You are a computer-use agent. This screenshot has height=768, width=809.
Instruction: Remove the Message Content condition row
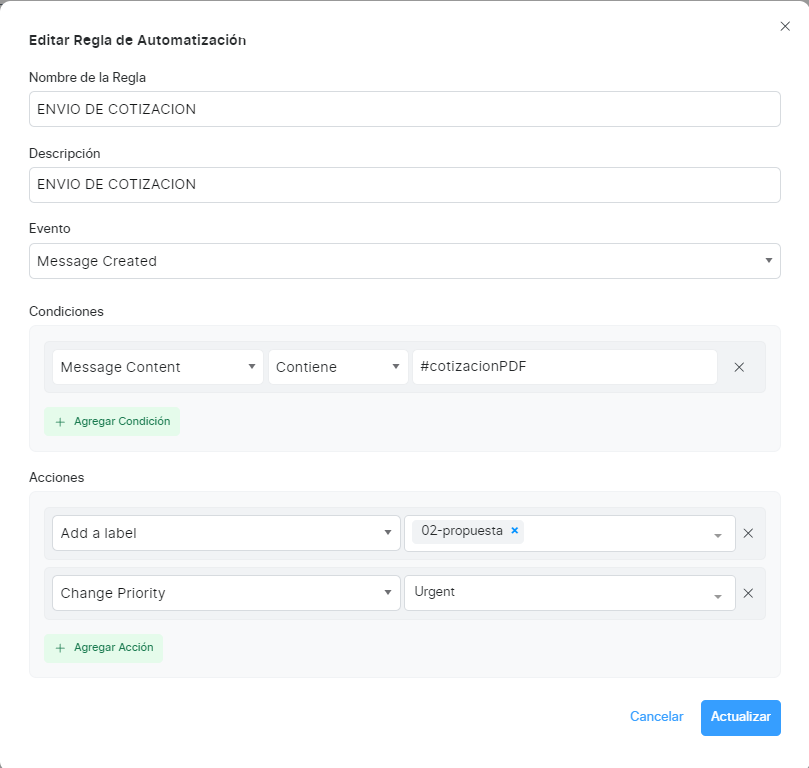[x=739, y=367]
